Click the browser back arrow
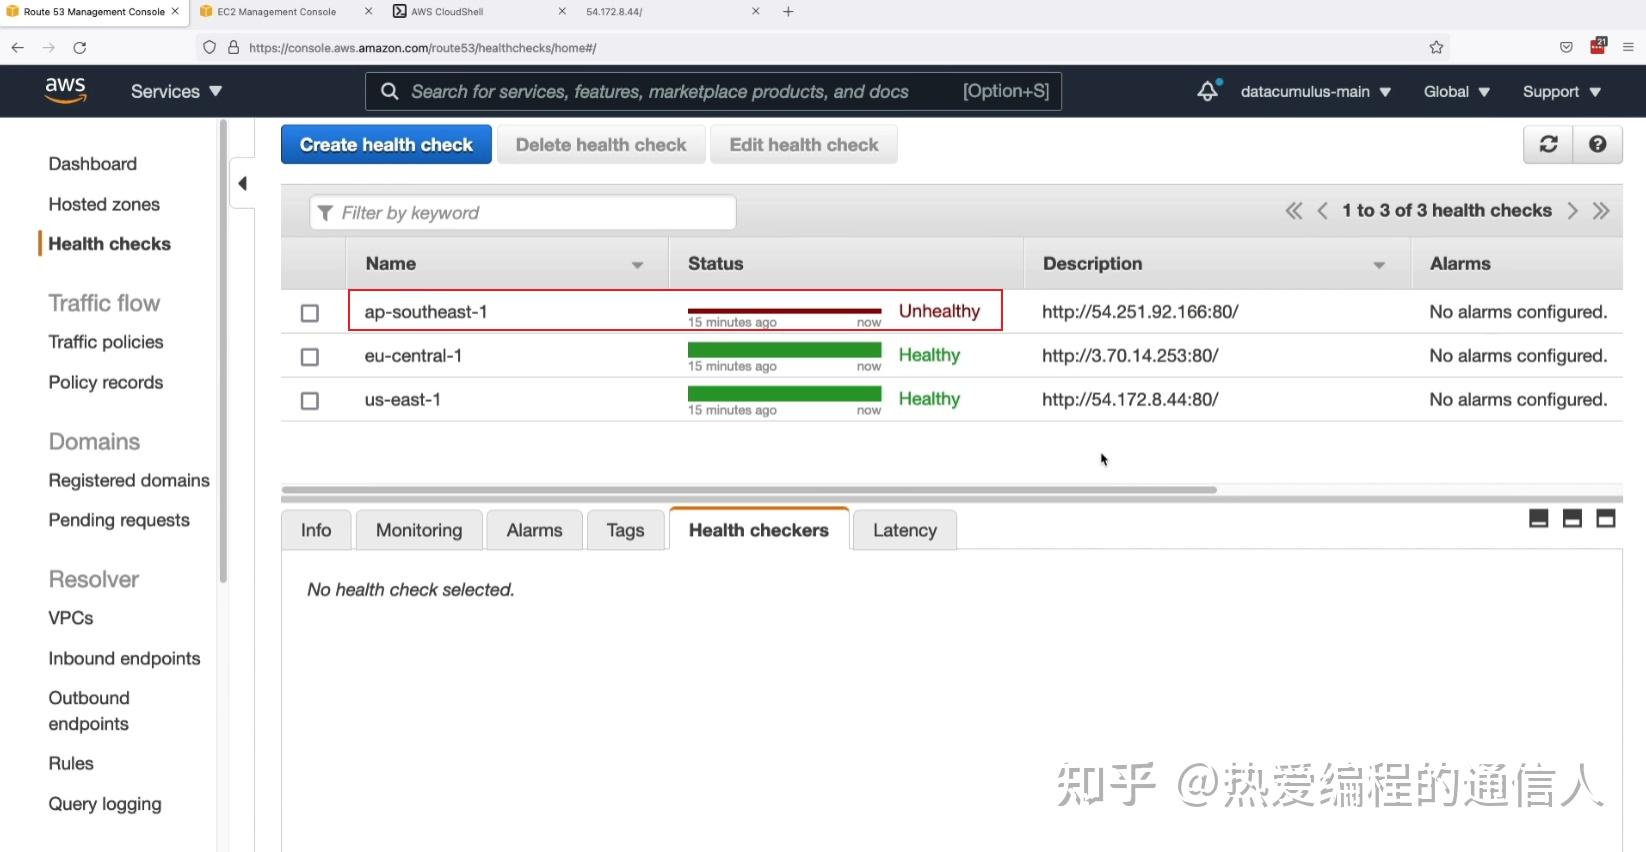1646x852 pixels. (x=17, y=47)
